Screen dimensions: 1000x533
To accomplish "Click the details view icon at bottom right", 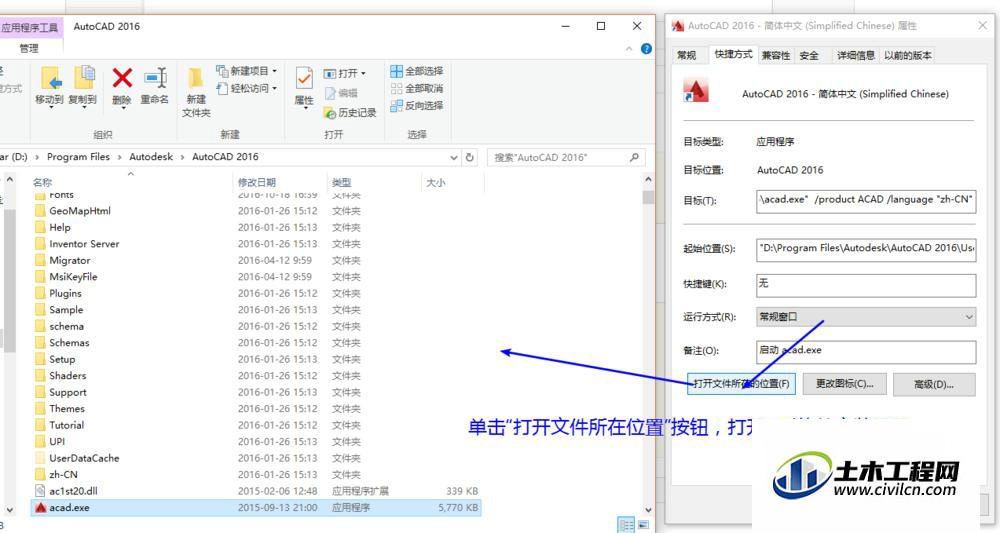I will 626,525.
